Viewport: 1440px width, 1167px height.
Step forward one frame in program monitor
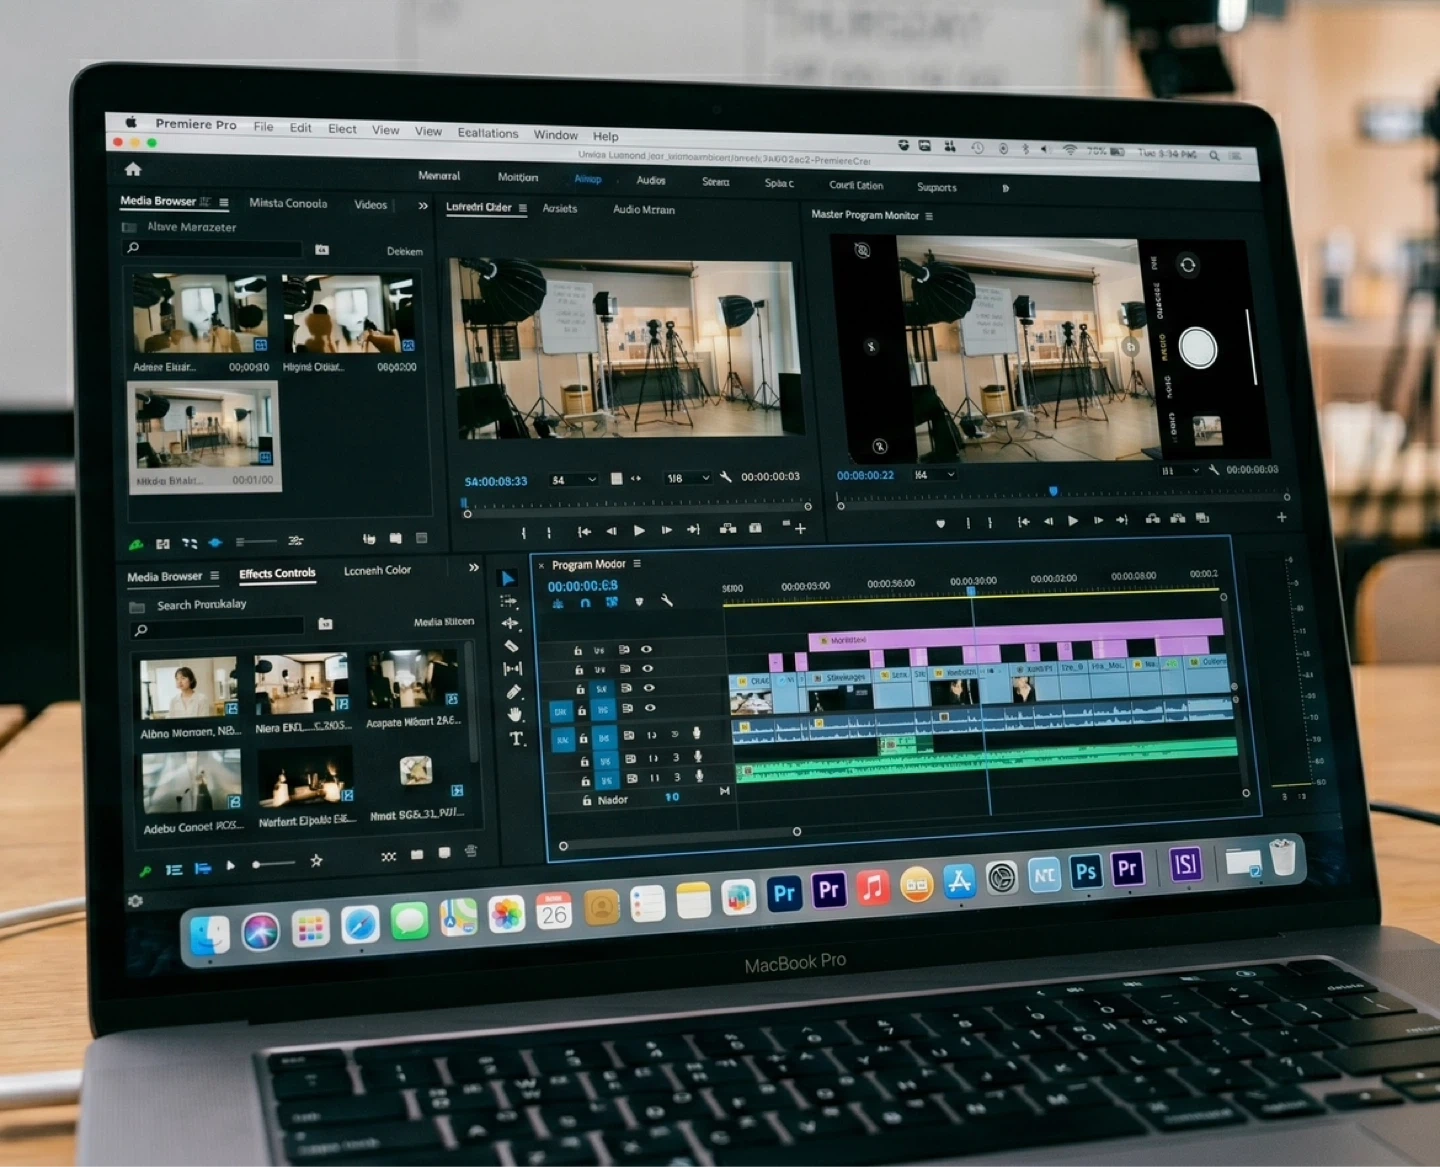pyautogui.click(x=1098, y=520)
